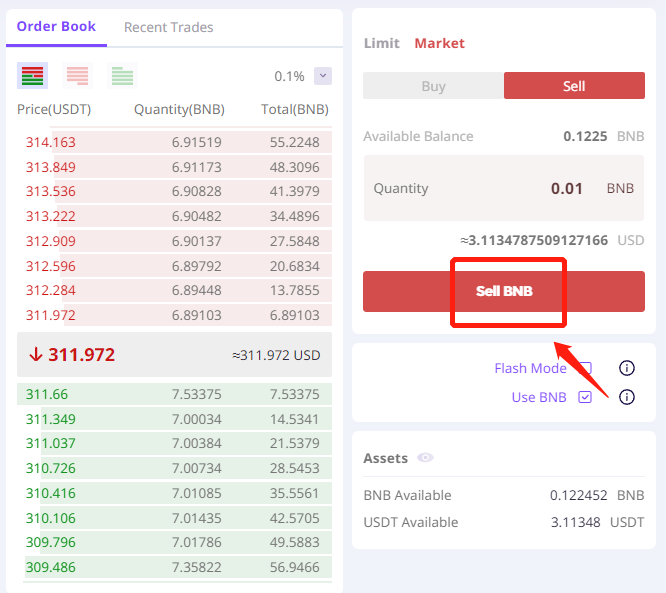Uncheck the Use BNB checkbox
The height and width of the screenshot is (593, 666).
(x=585, y=397)
